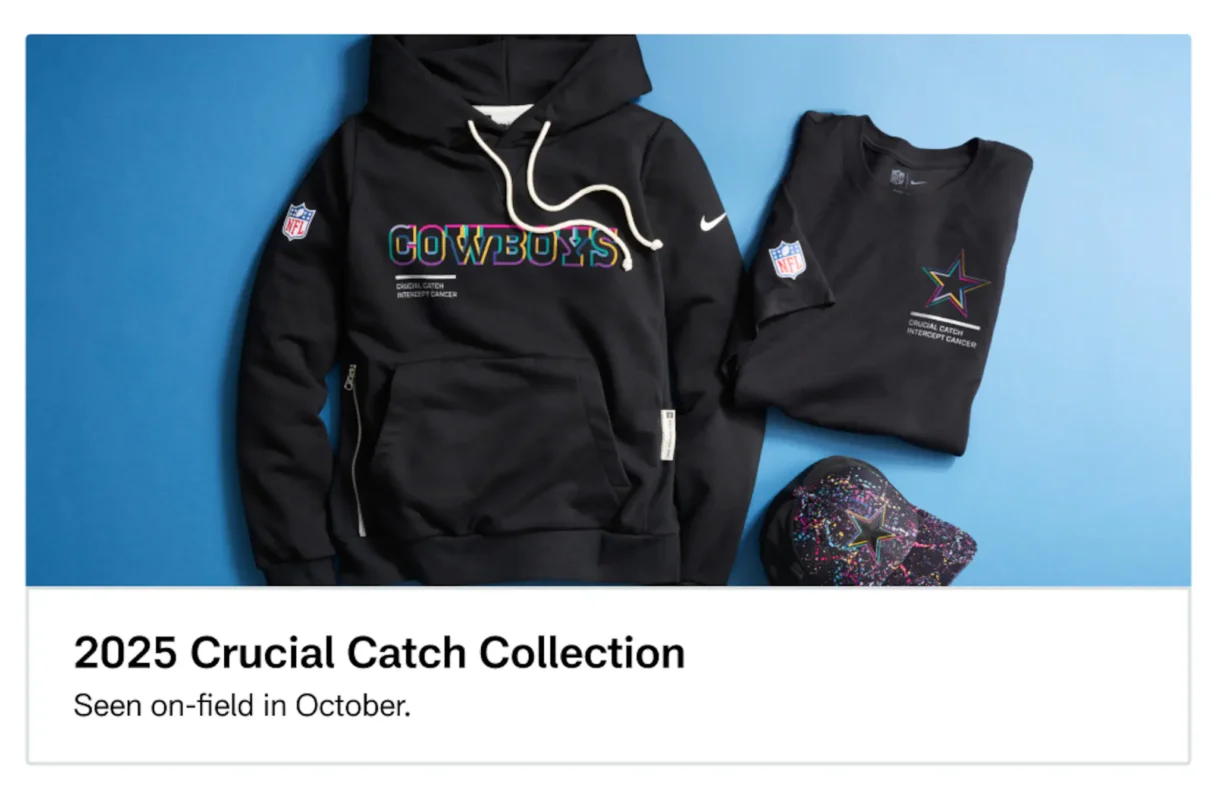Click the 'Seen on-field in October.' subtitle
Image resolution: width=1217 pixels, height=800 pixels.
coord(243,705)
